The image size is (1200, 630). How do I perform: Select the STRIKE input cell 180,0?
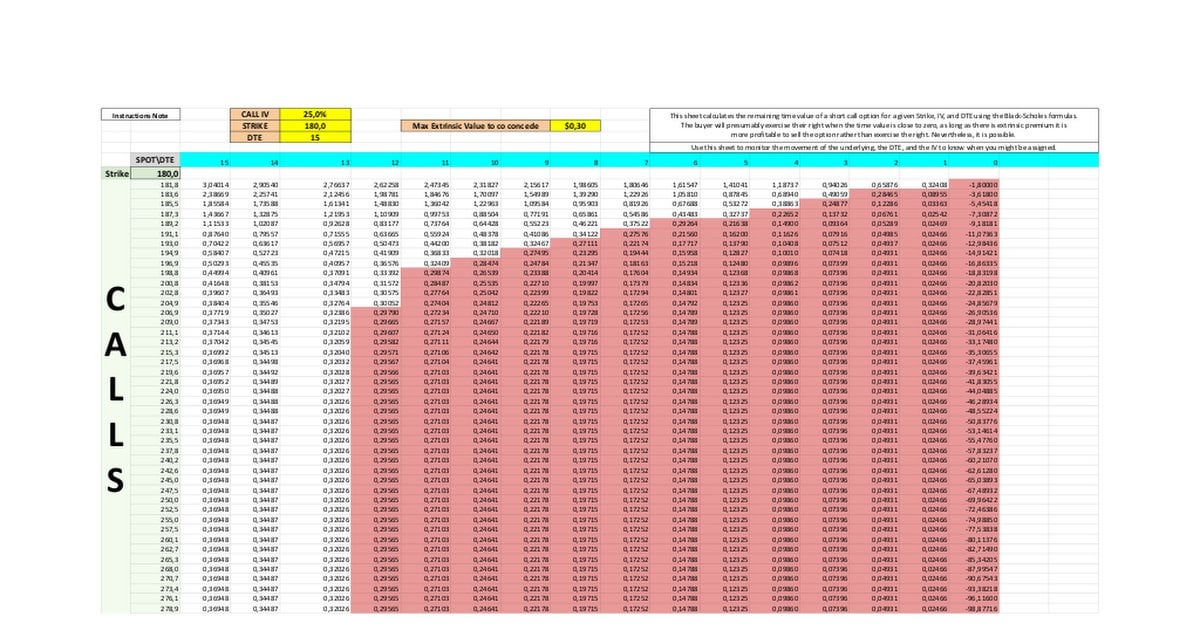coord(315,126)
